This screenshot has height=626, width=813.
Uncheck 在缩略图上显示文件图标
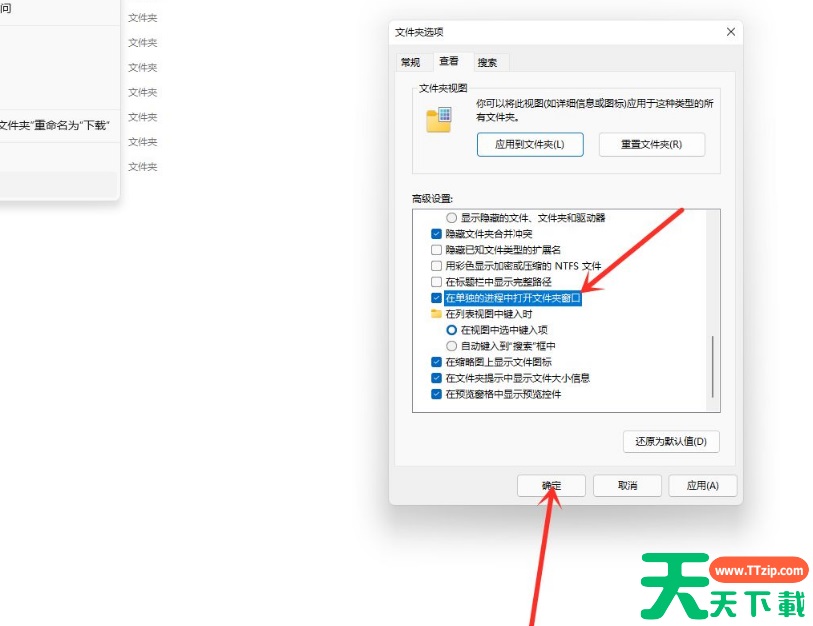click(436, 362)
